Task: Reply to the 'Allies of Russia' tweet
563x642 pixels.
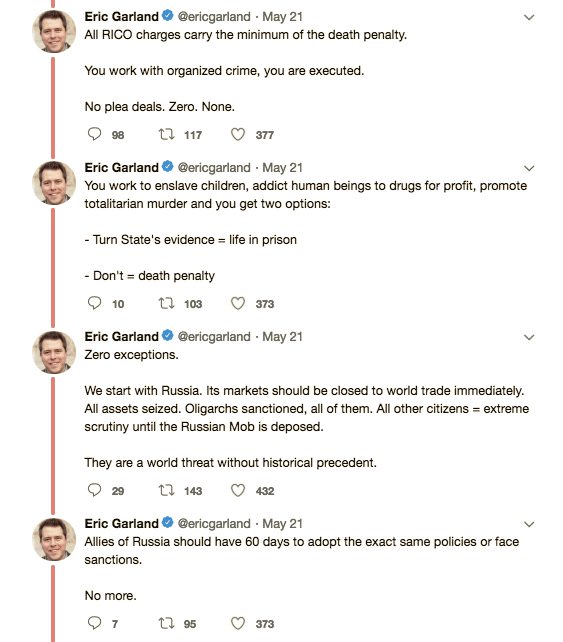Action: point(95,623)
